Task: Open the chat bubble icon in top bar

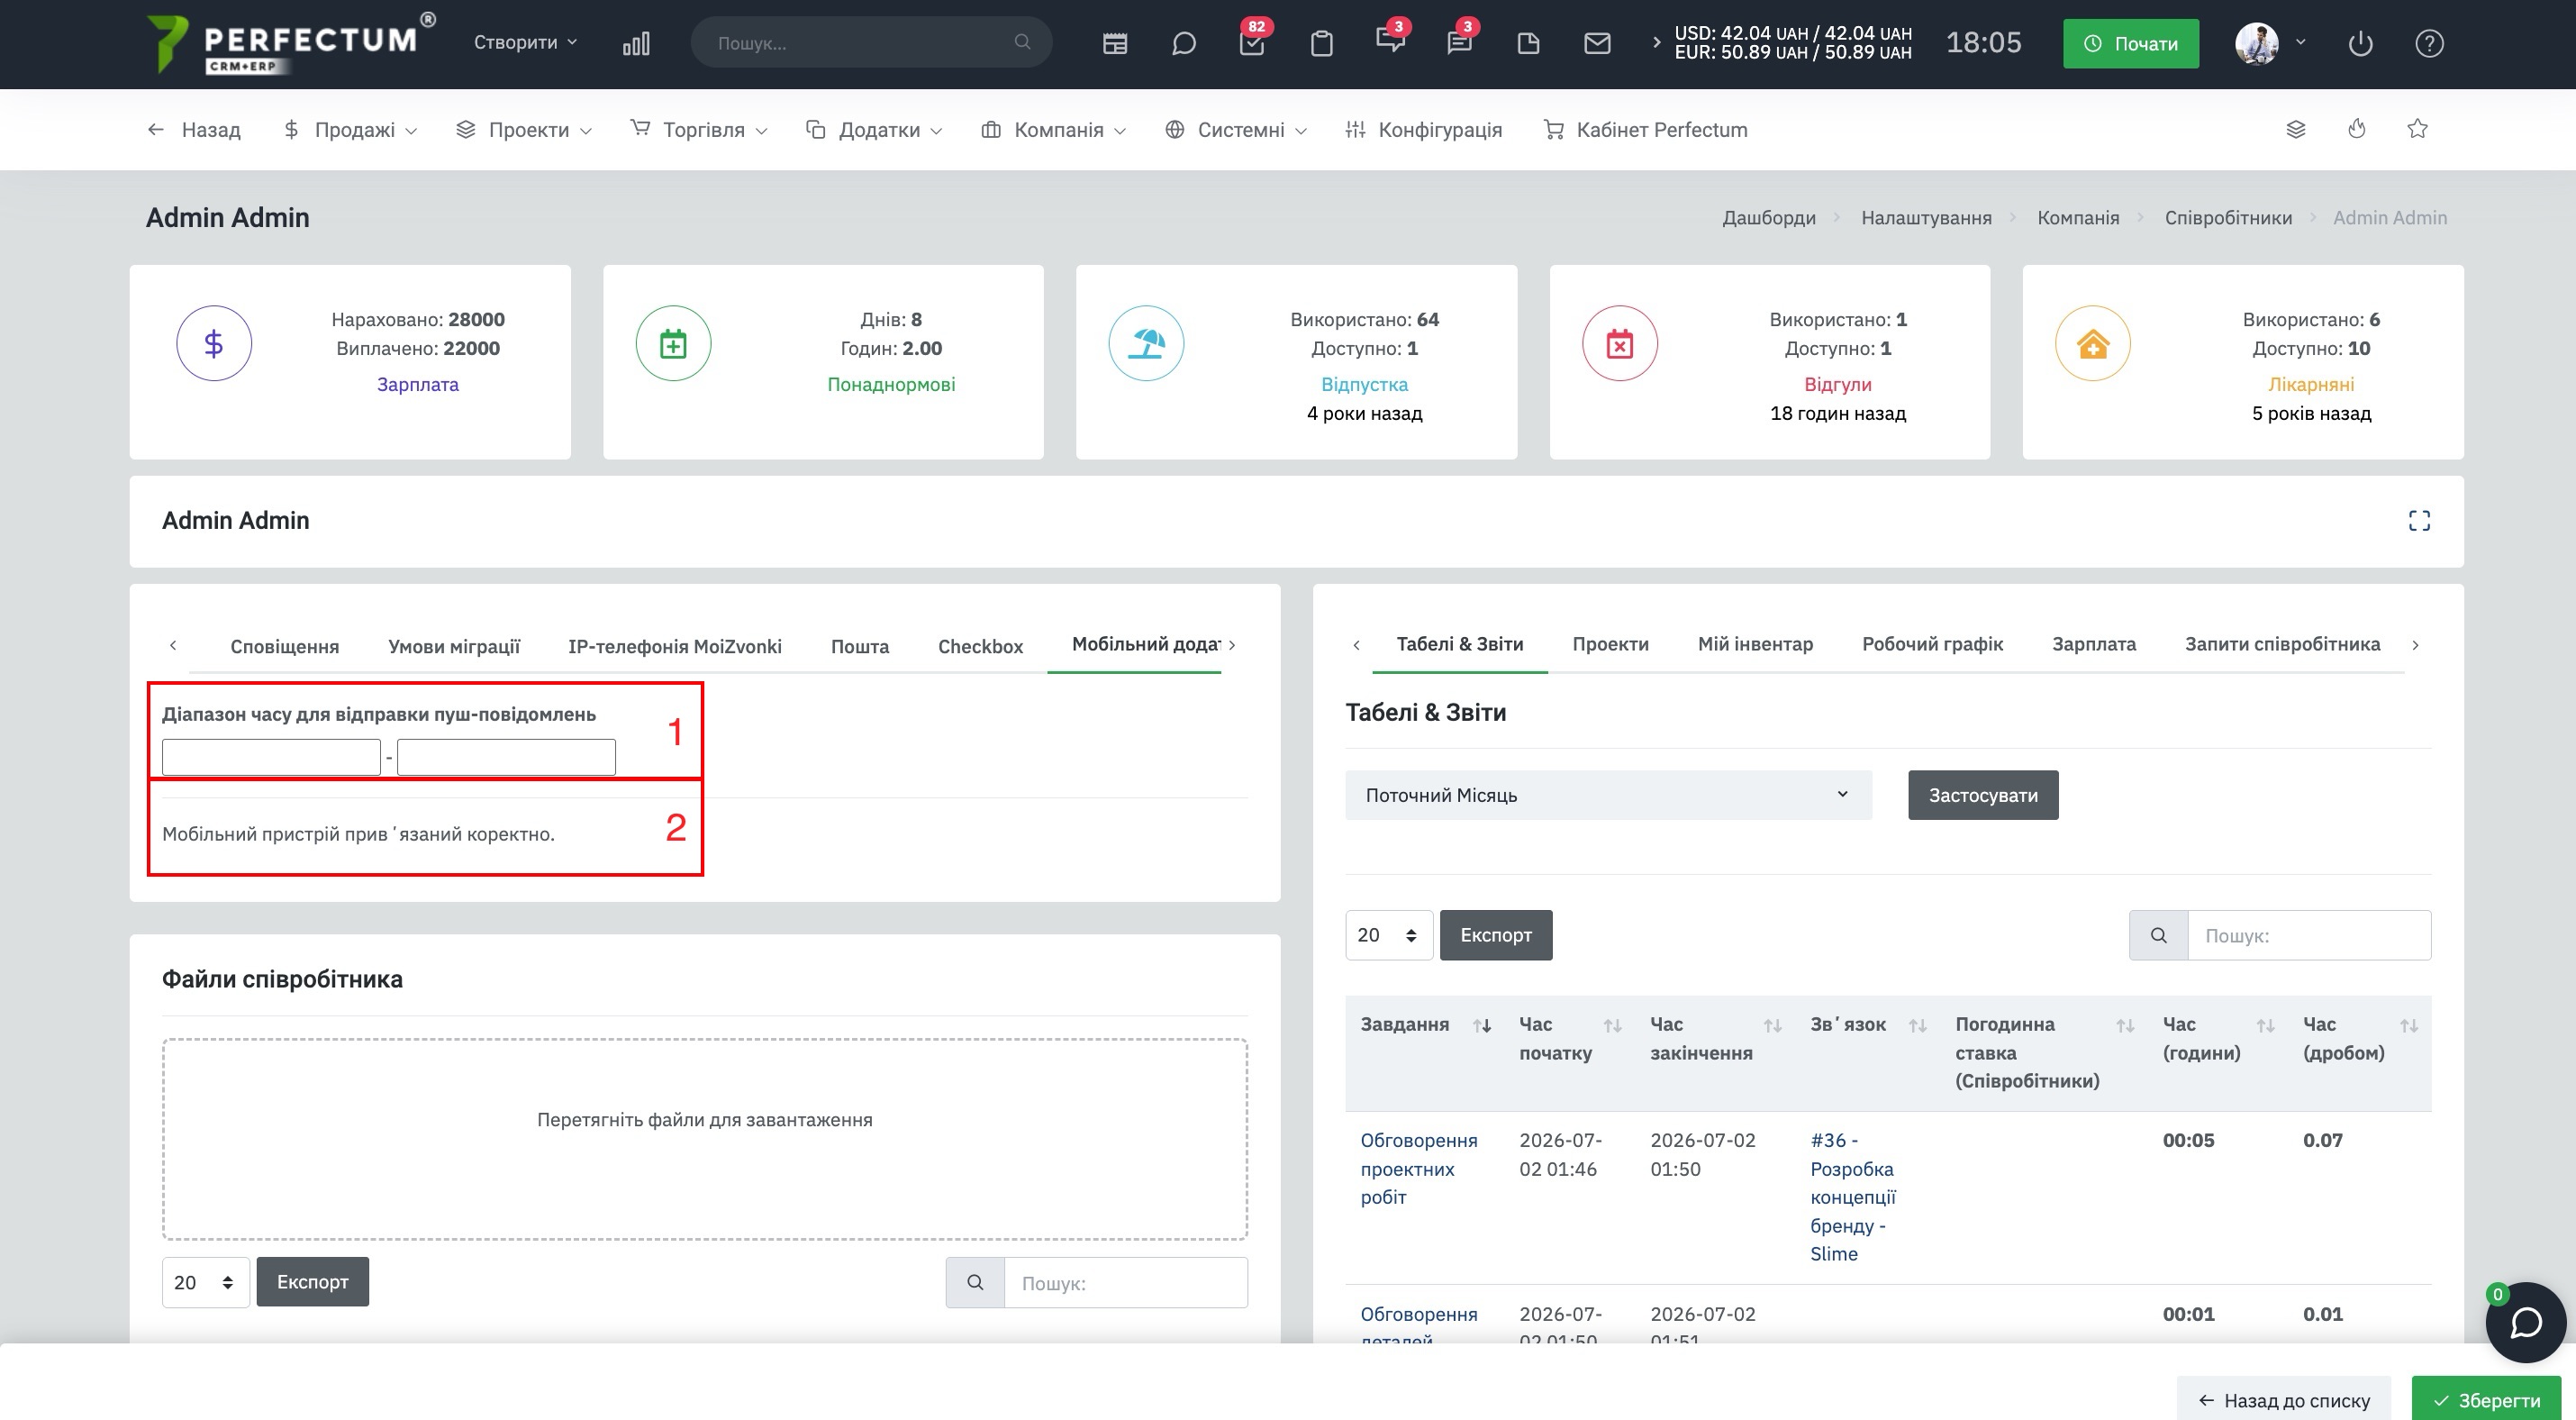Action: click(1183, 43)
